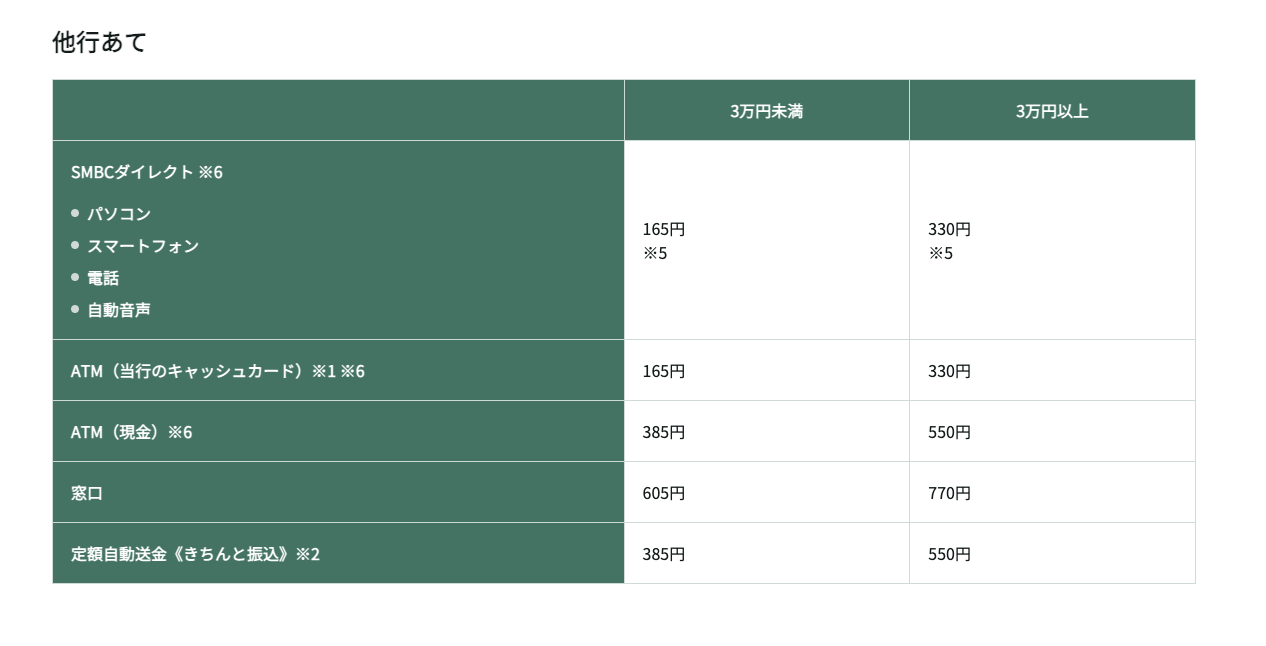
Task: Select the 3万円未満 column header
Action: pos(766,111)
